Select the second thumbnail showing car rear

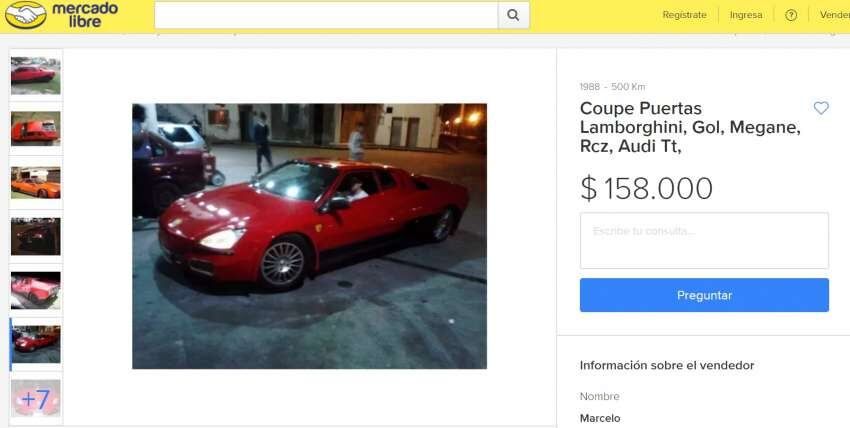click(x=36, y=128)
